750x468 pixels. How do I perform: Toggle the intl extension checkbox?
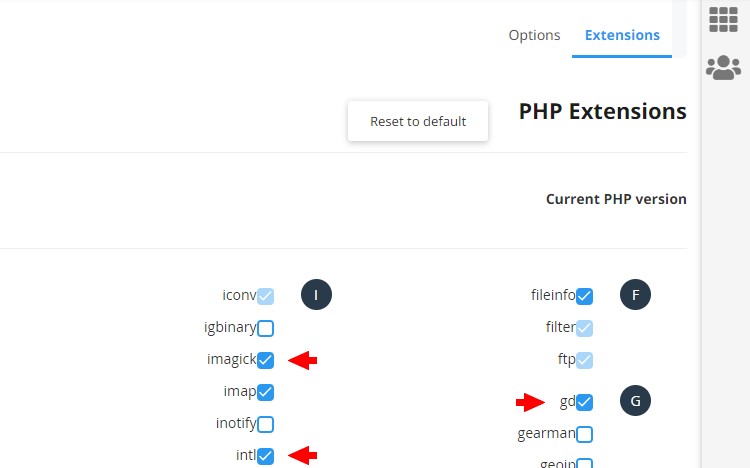pyautogui.click(x=265, y=456)
